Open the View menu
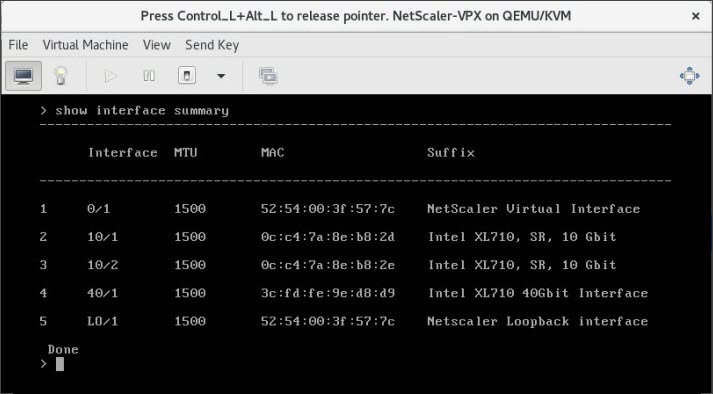The image size is (713, 394). (156, 45)
